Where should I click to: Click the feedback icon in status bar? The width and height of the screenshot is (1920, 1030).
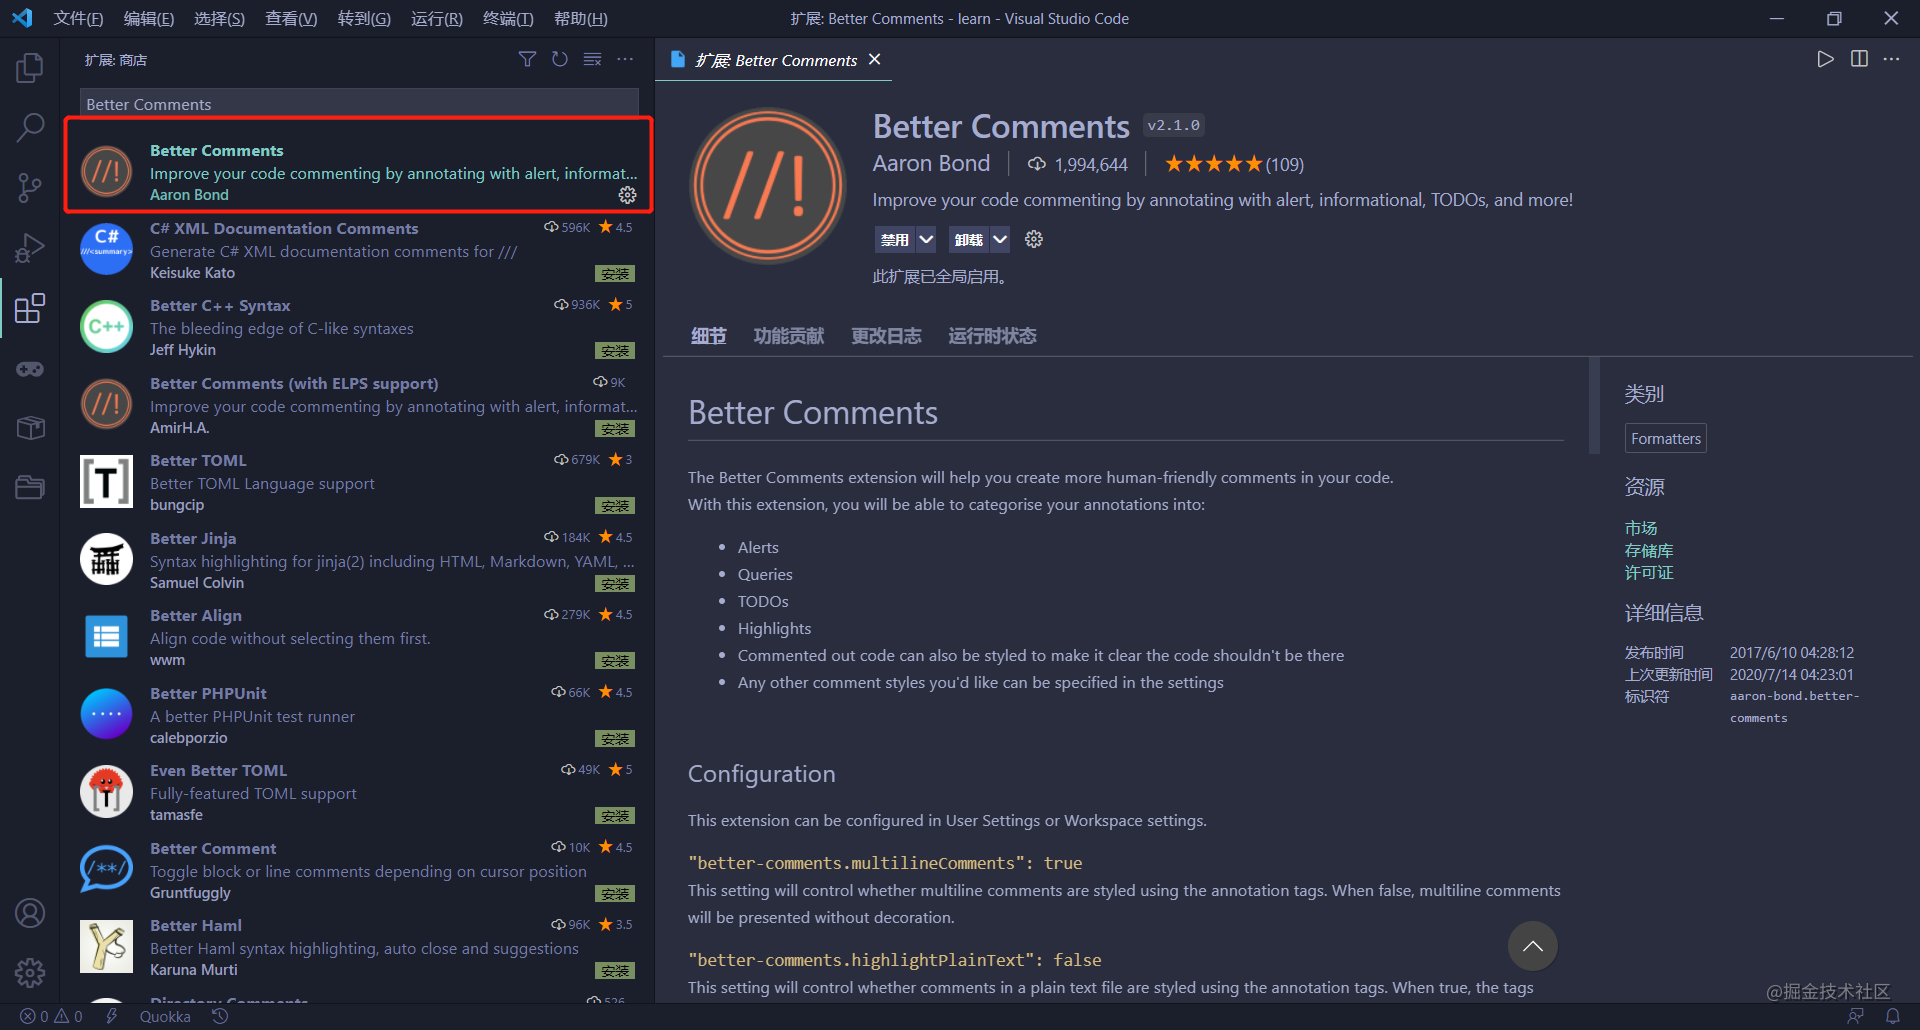click(x=1855, y=1016)
